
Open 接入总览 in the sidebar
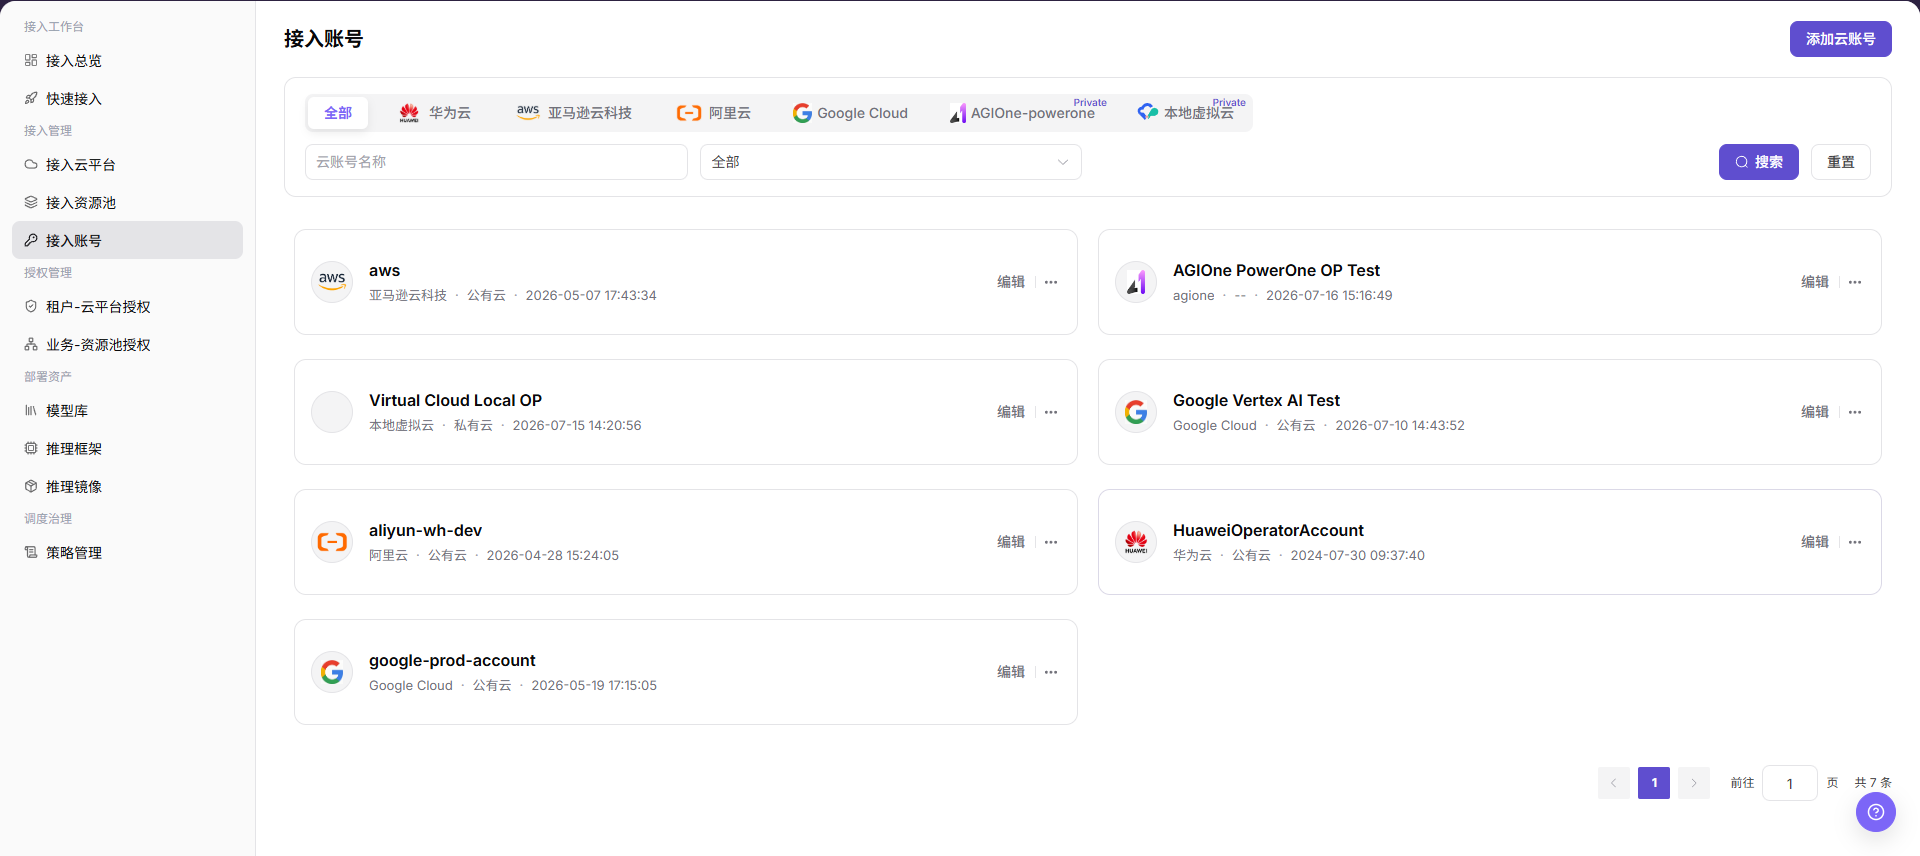point(127,61)
